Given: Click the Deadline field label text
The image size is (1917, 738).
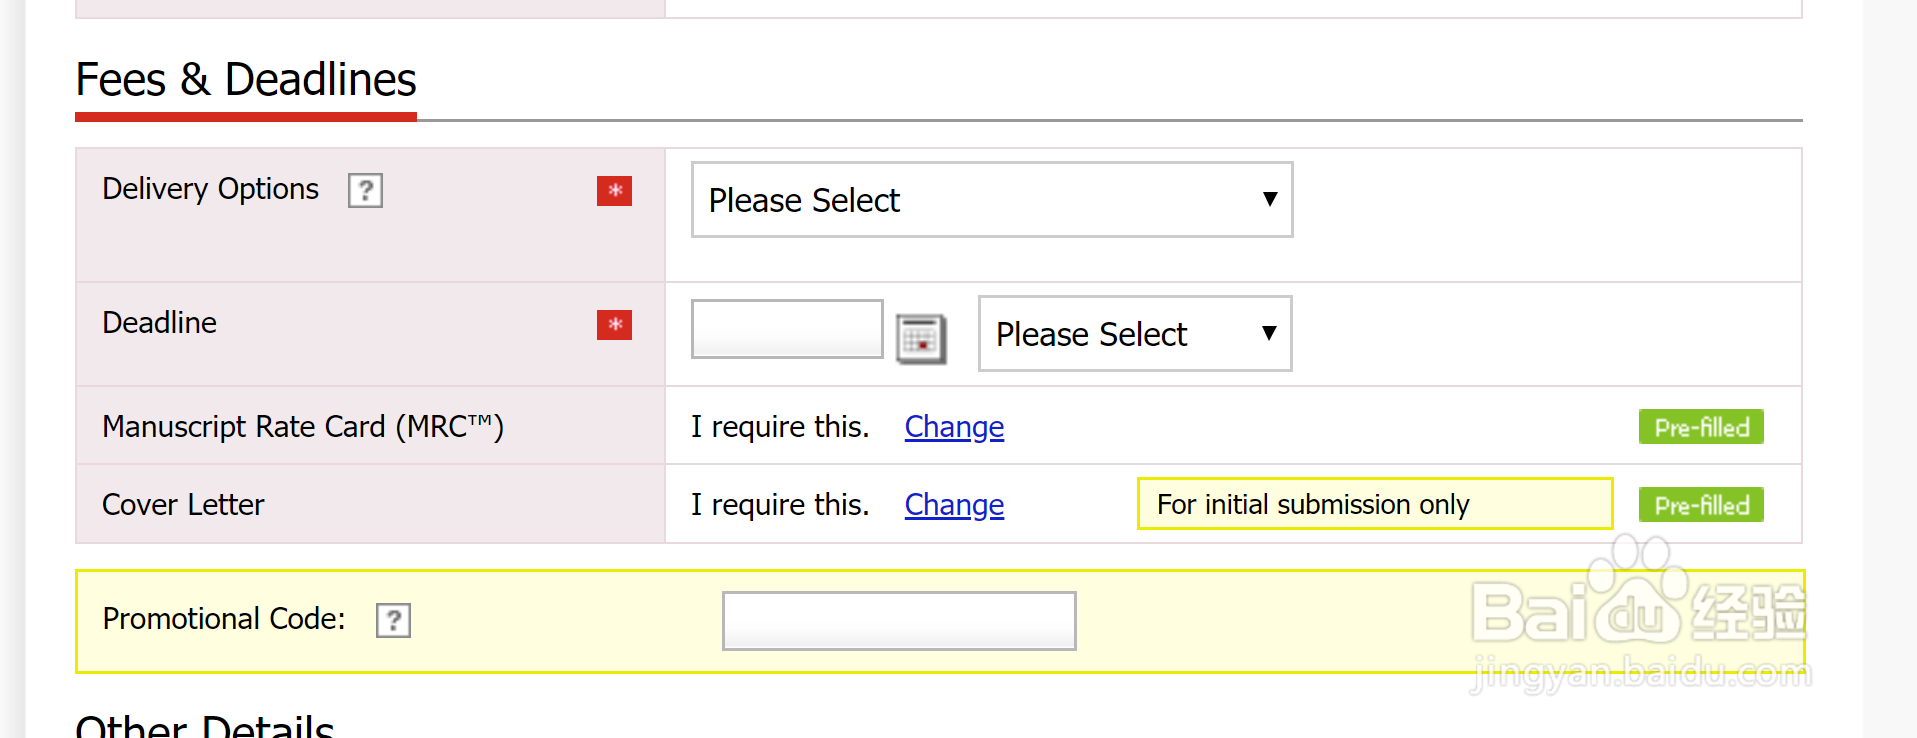Looking at the screenshot, I should [159, 323].
